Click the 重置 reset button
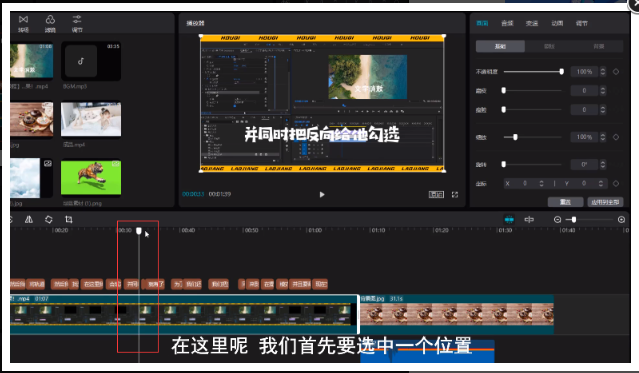639x373 pixels. coord(565,202)
